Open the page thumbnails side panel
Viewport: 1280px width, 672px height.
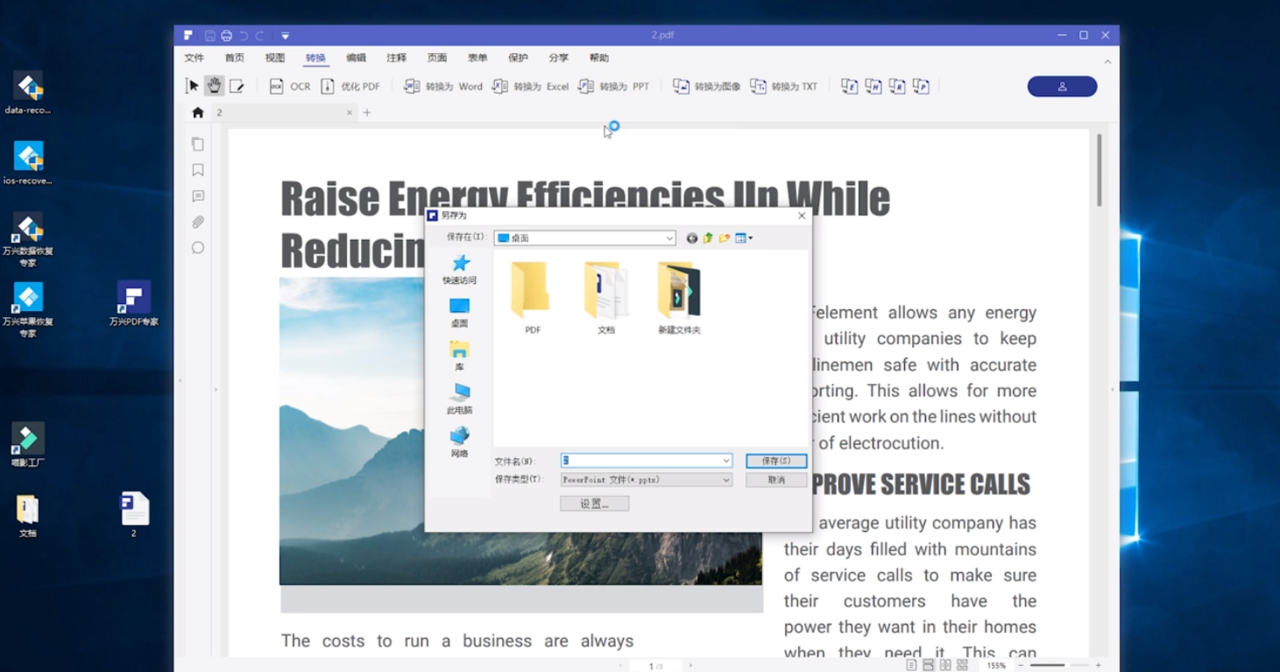(198, 144)
